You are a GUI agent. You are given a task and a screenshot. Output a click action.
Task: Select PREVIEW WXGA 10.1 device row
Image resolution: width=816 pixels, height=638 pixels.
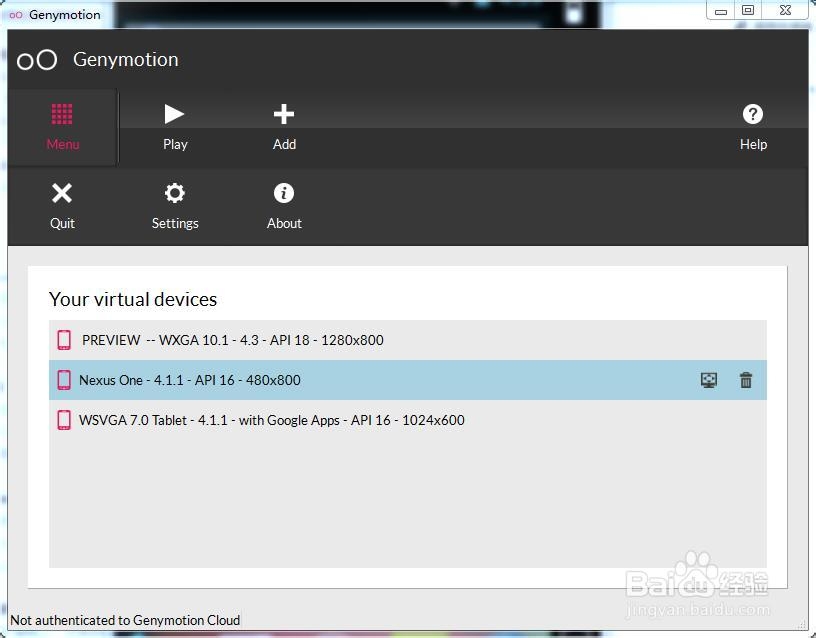click(407, 340)
